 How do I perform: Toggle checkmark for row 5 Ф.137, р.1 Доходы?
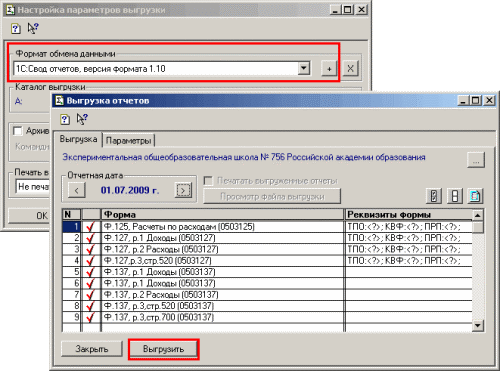(90, 272)
